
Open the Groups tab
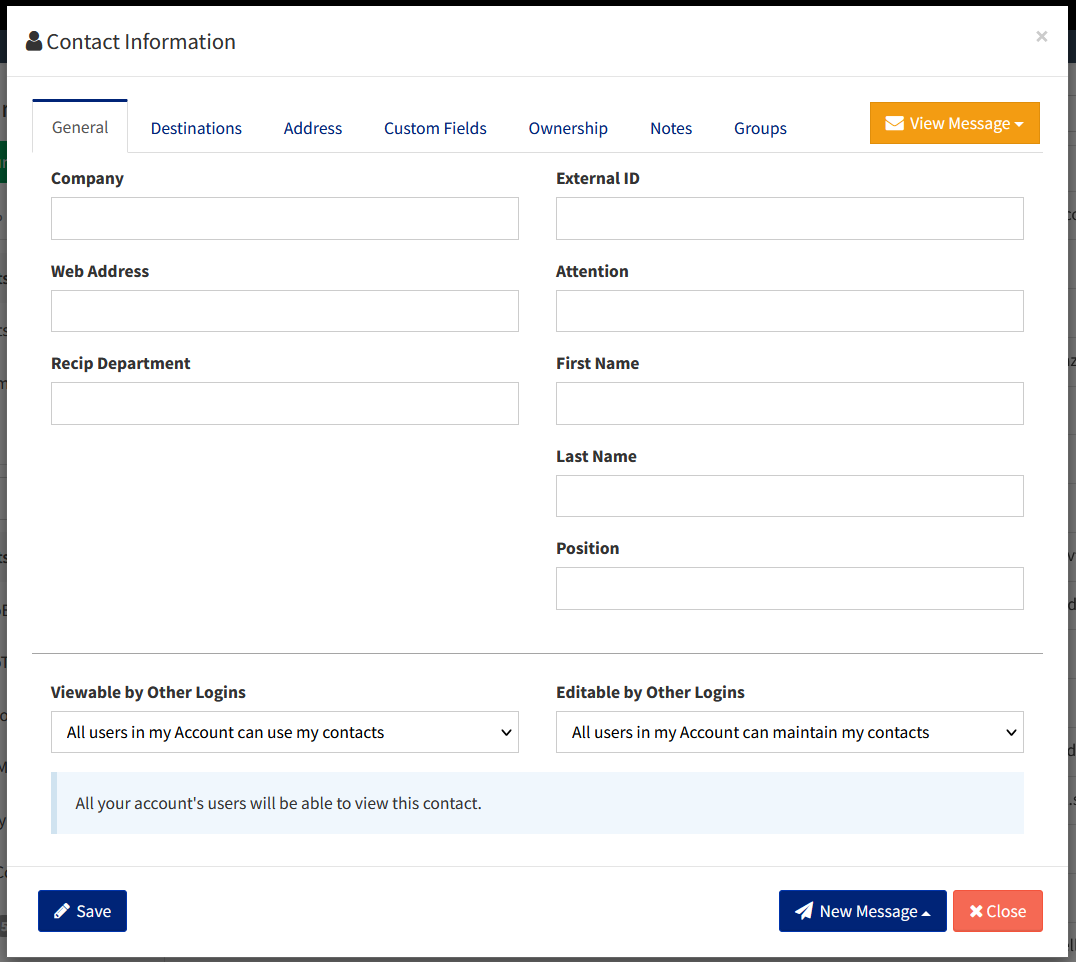click(760, 128)
